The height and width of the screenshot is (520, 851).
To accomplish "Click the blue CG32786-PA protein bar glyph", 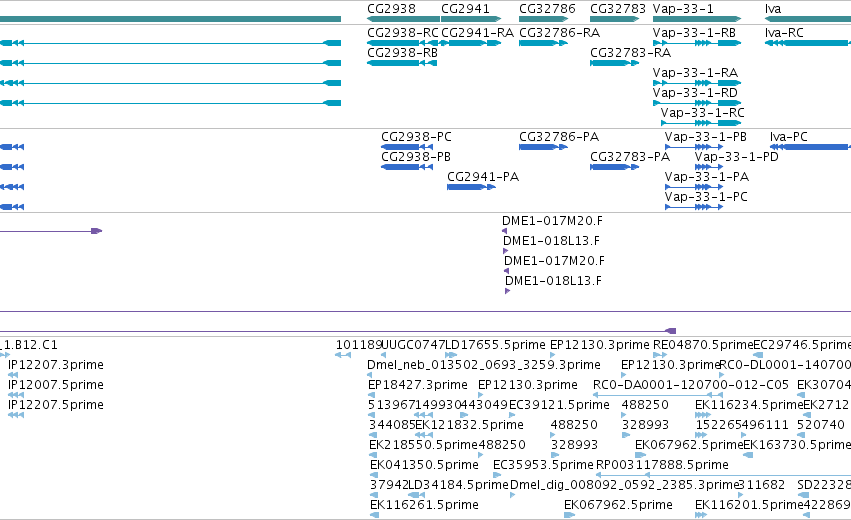I will click(543, 147).
